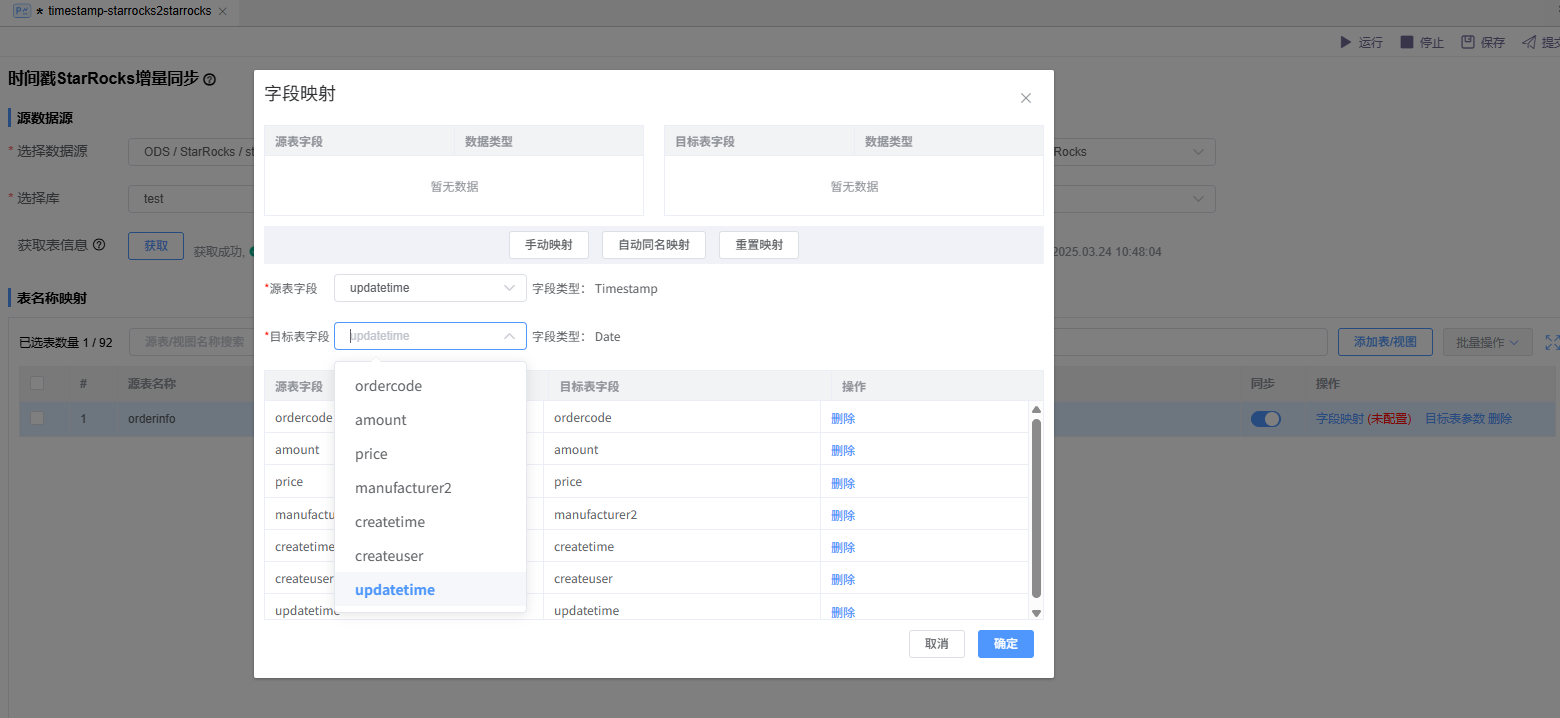Click the Run (运行) play icon

pos(1345,42)
